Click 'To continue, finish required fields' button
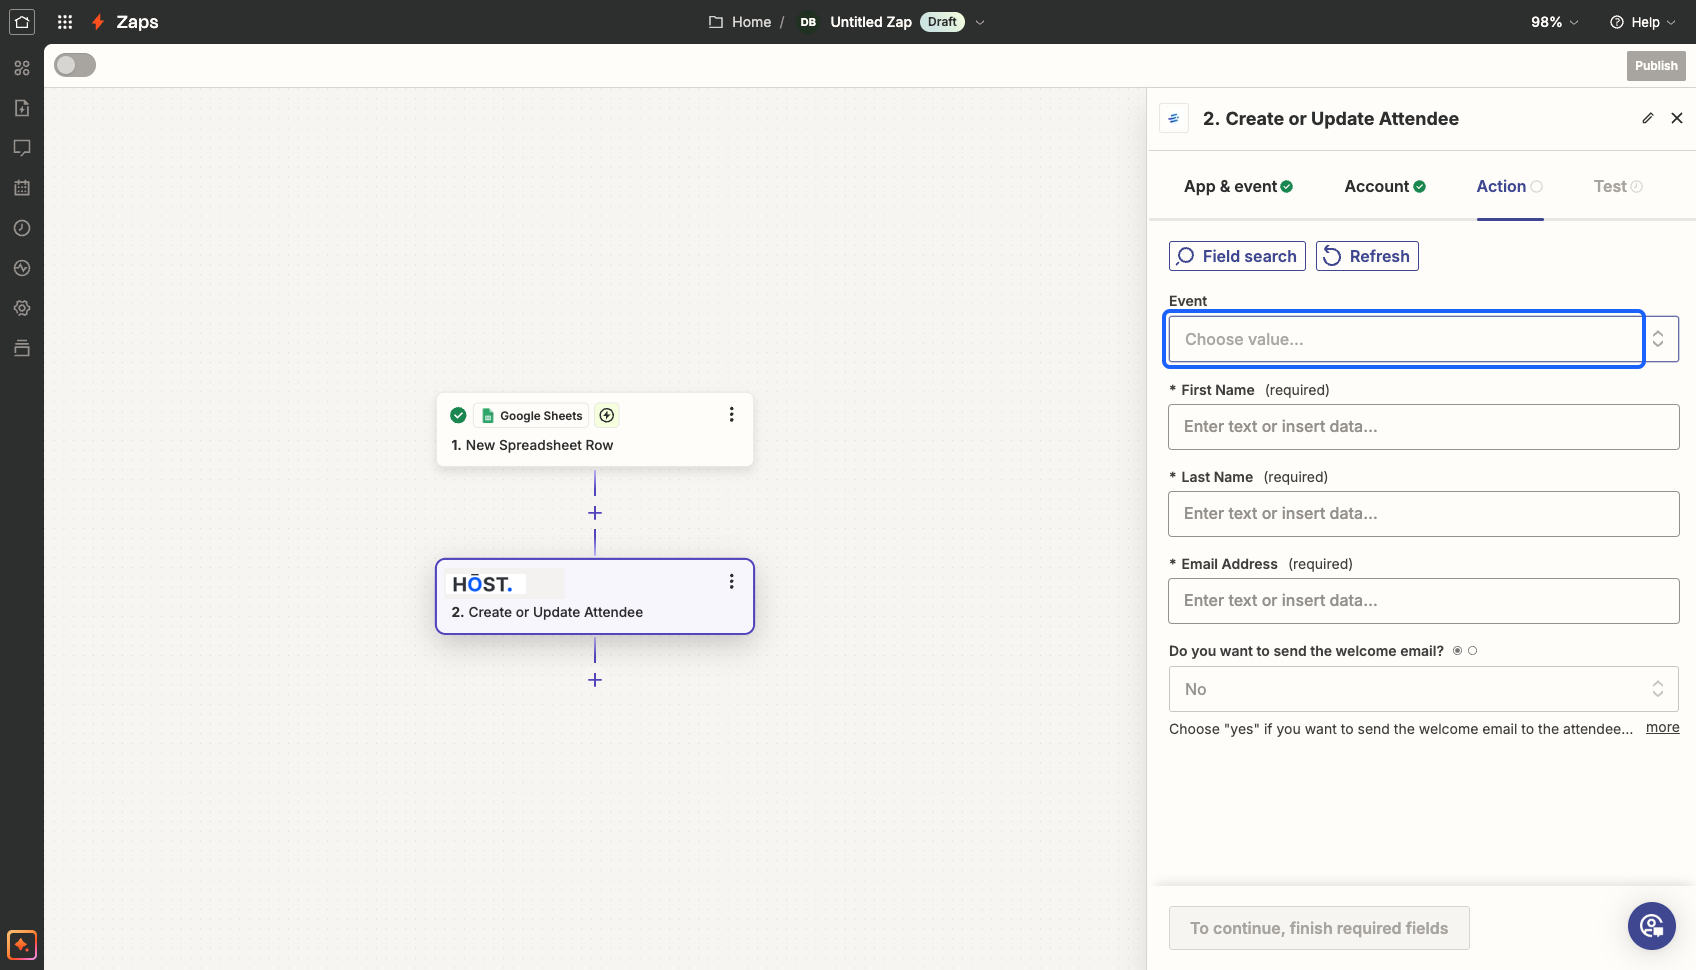1696x970 pixels. 1319,928
